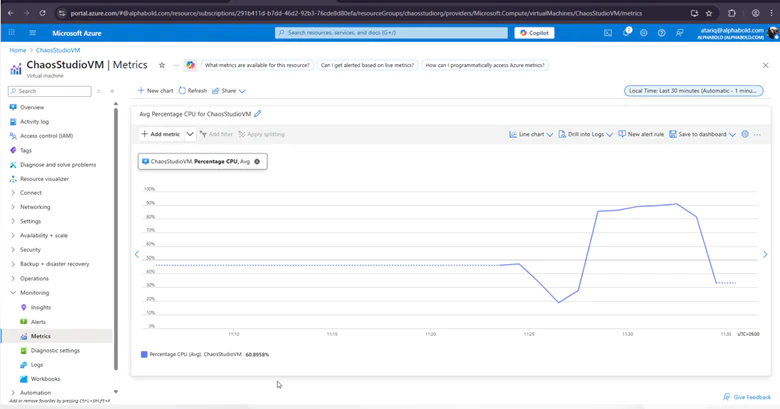This screenshot has width=780, height=409.
Task: Open Access control (IAM)
Action: click(x=46, y=136)
